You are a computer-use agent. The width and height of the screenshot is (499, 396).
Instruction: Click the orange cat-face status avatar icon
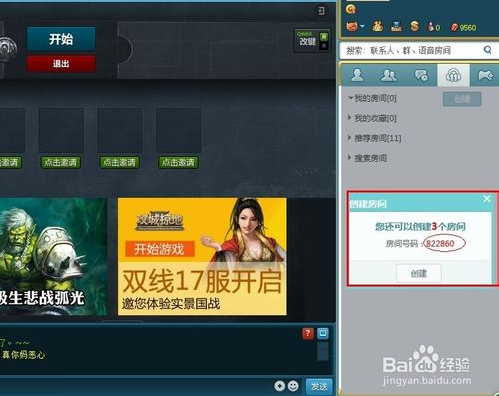pos(352,26)
